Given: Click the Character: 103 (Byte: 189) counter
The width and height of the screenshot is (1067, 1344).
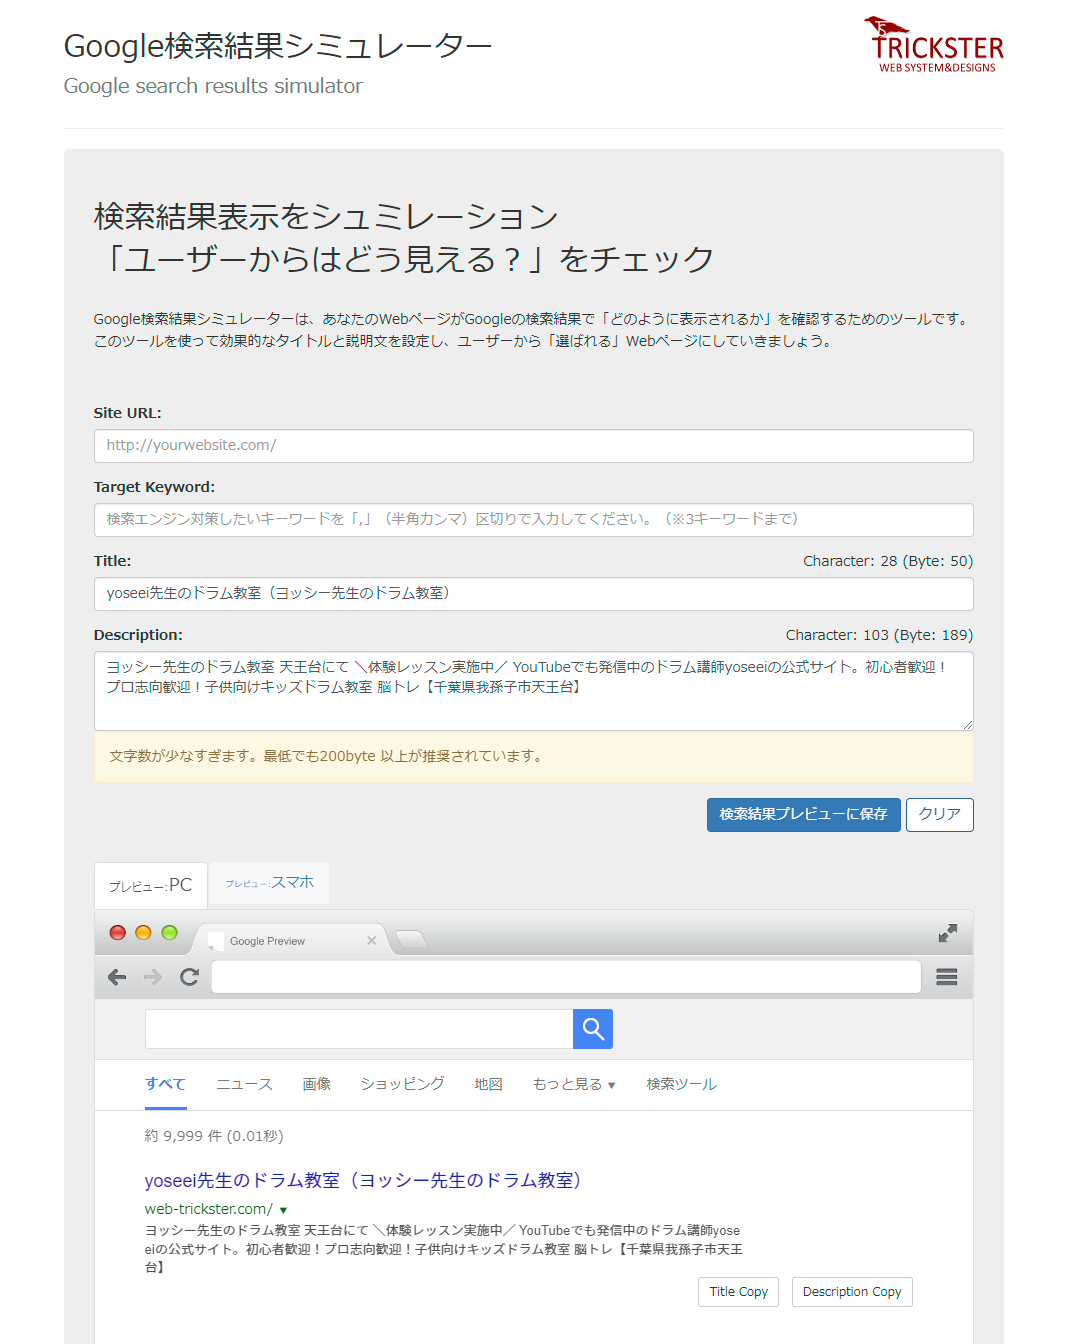Looking at the screenshot, I should [x=879, y=635].
